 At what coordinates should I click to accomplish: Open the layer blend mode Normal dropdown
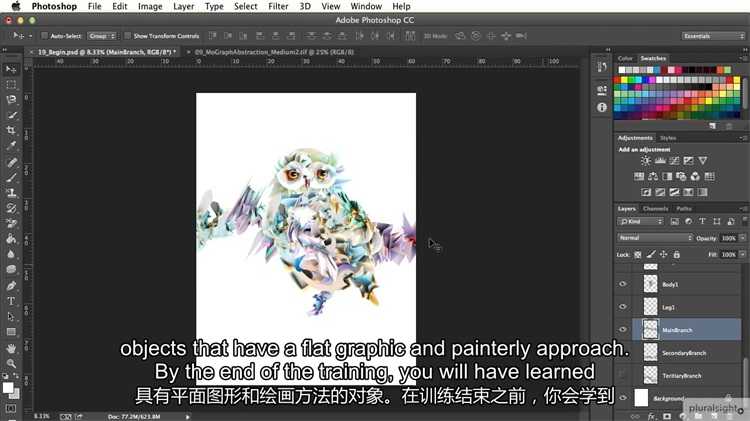point(655,238)
